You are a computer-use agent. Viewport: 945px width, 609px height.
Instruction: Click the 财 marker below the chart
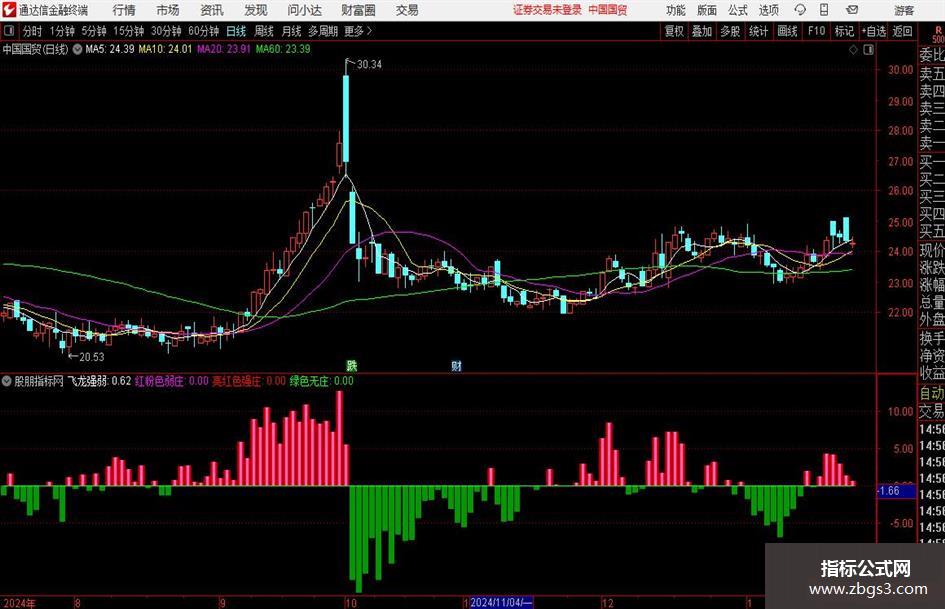click(456, 365)
